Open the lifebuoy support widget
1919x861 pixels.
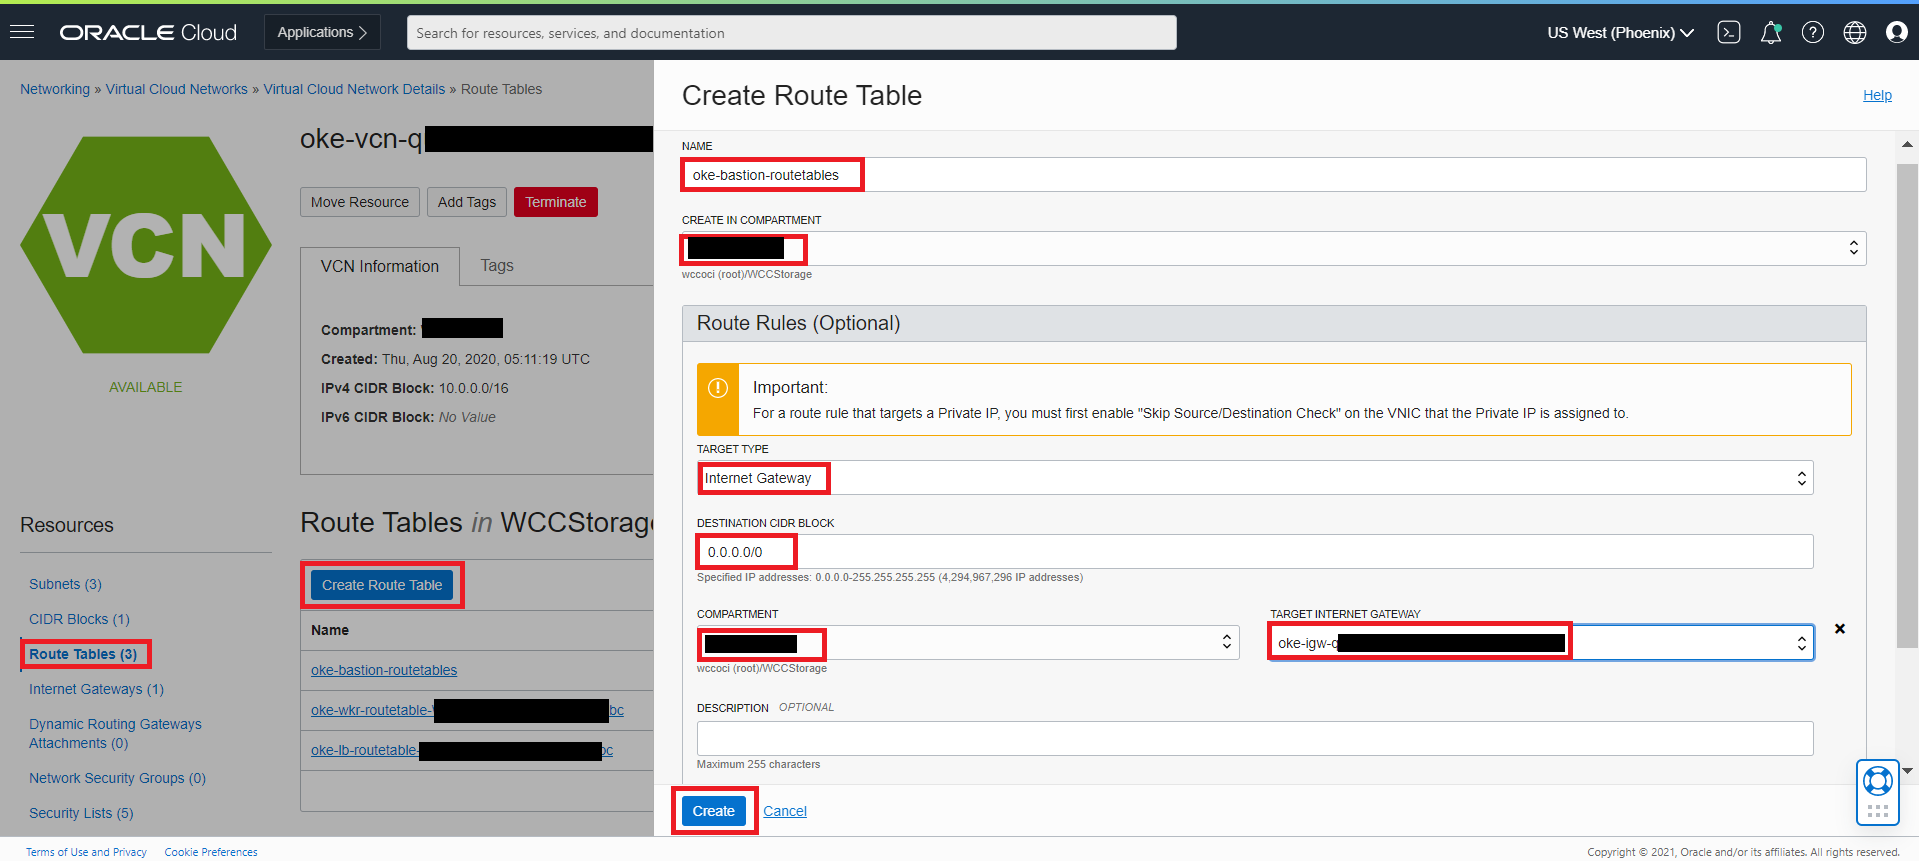(x=1878, y=792)
